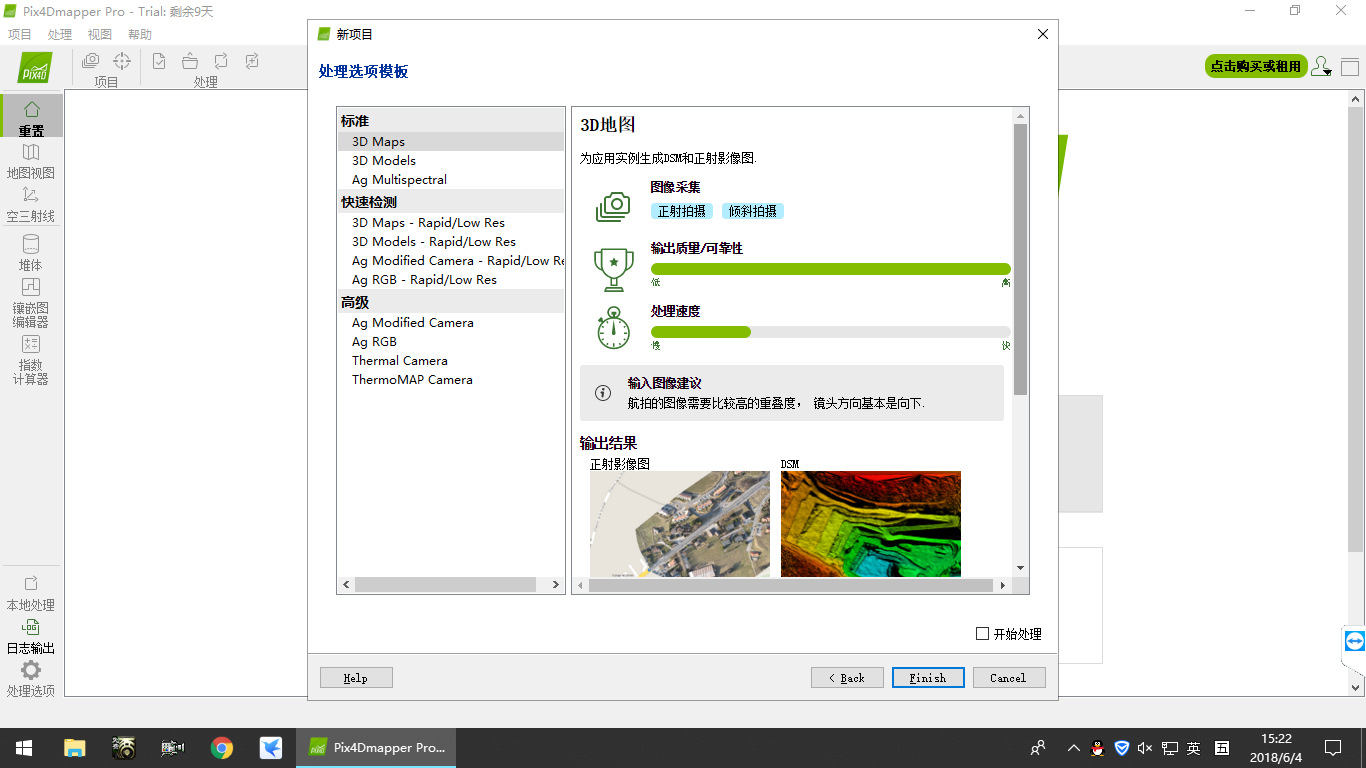Image resolution: width=1366 pixels, height=768 pixels.
Task: Click the Back button
Action: pos(847,678)
